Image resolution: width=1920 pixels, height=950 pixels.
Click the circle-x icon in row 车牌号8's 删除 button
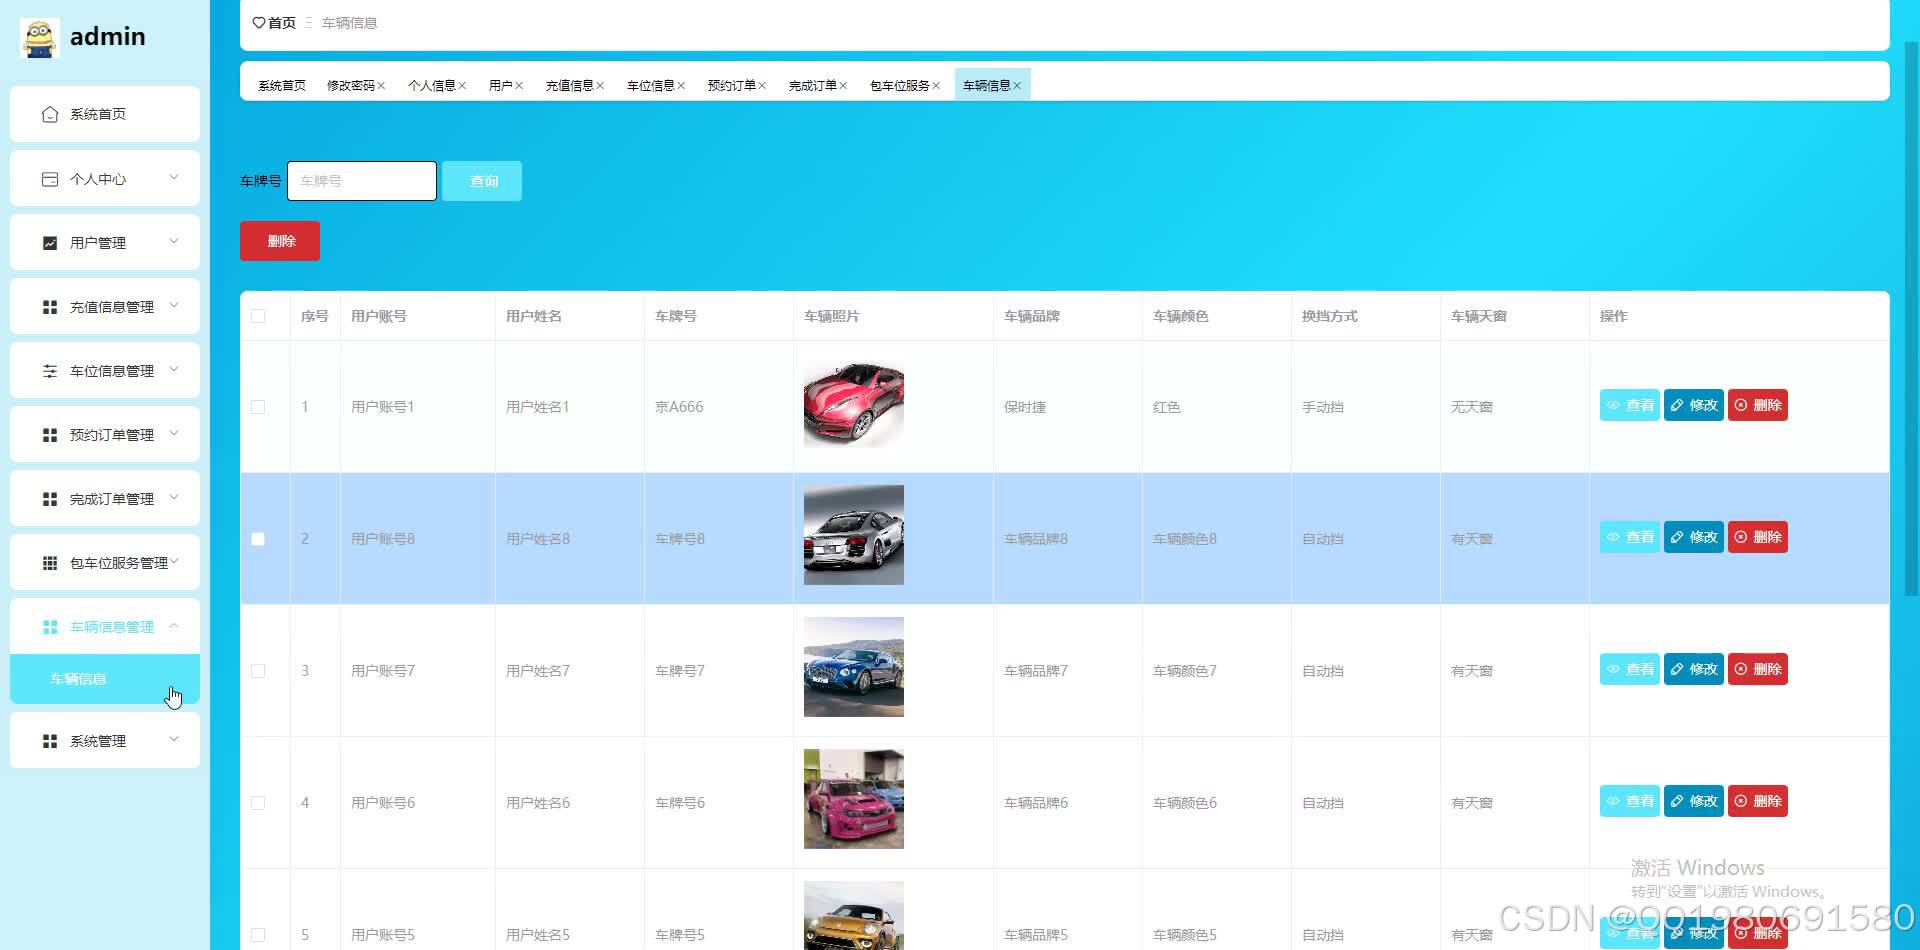1741,537
